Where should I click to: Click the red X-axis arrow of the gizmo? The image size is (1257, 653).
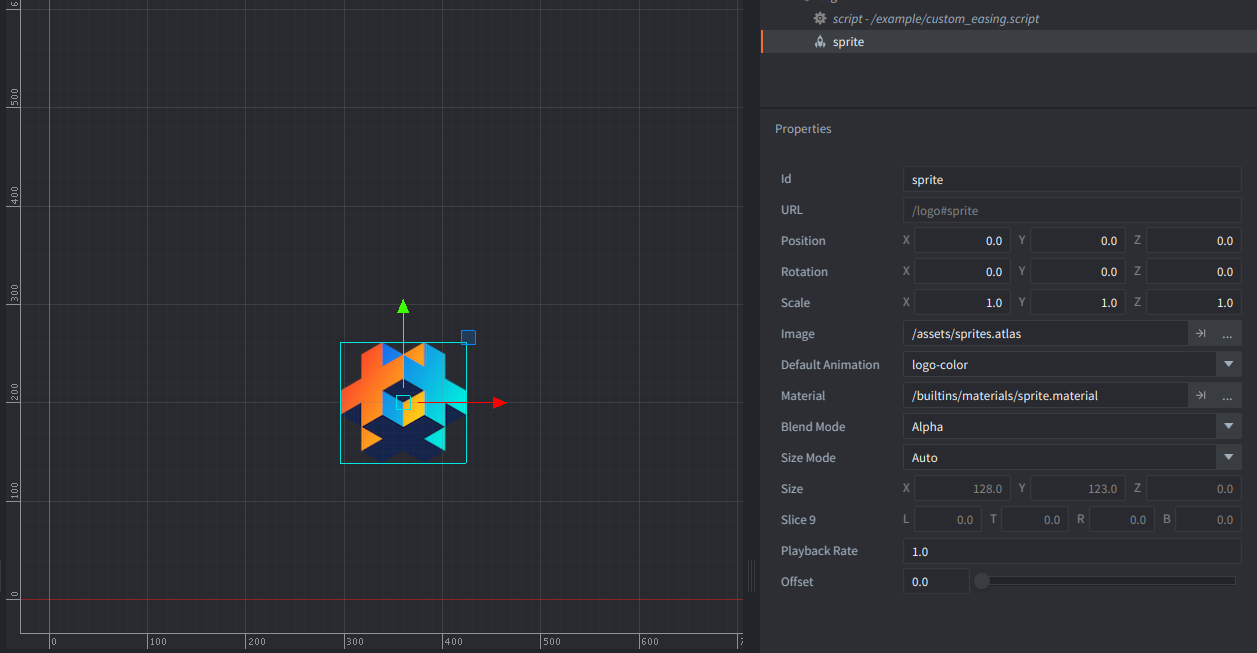point(501,403)
